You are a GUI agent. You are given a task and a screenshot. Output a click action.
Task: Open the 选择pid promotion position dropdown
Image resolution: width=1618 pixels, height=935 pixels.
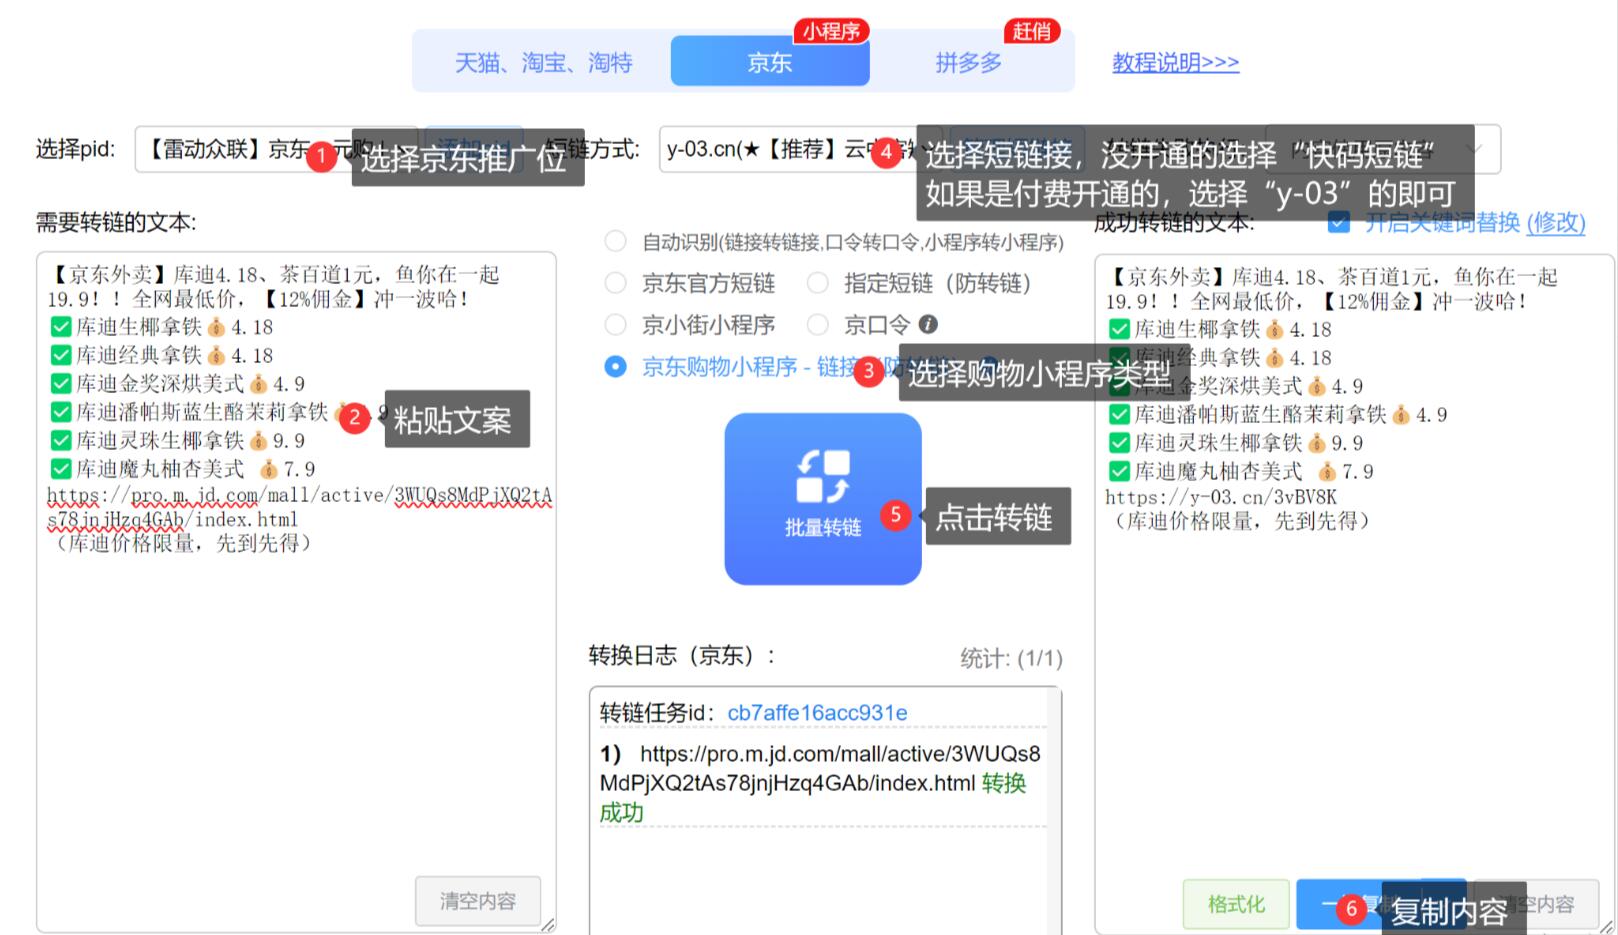[277, 149]
